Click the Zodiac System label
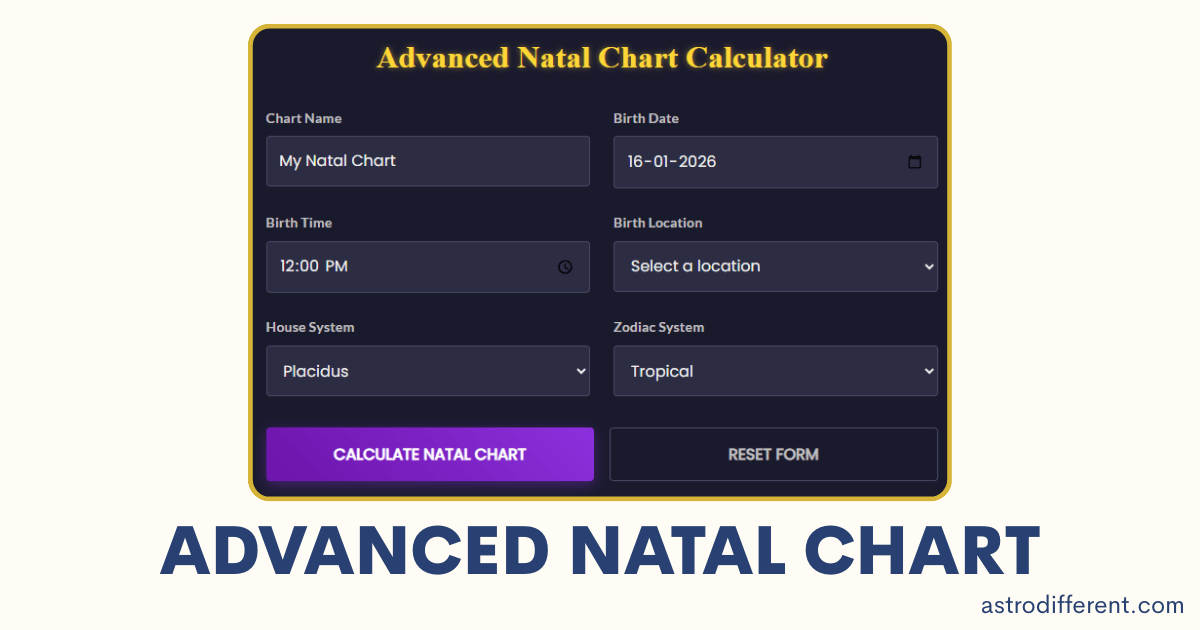1200x630 pixels. [659, 327]
